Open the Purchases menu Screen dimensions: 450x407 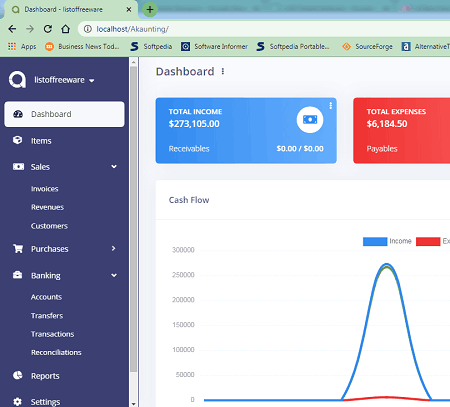(50, 249)
